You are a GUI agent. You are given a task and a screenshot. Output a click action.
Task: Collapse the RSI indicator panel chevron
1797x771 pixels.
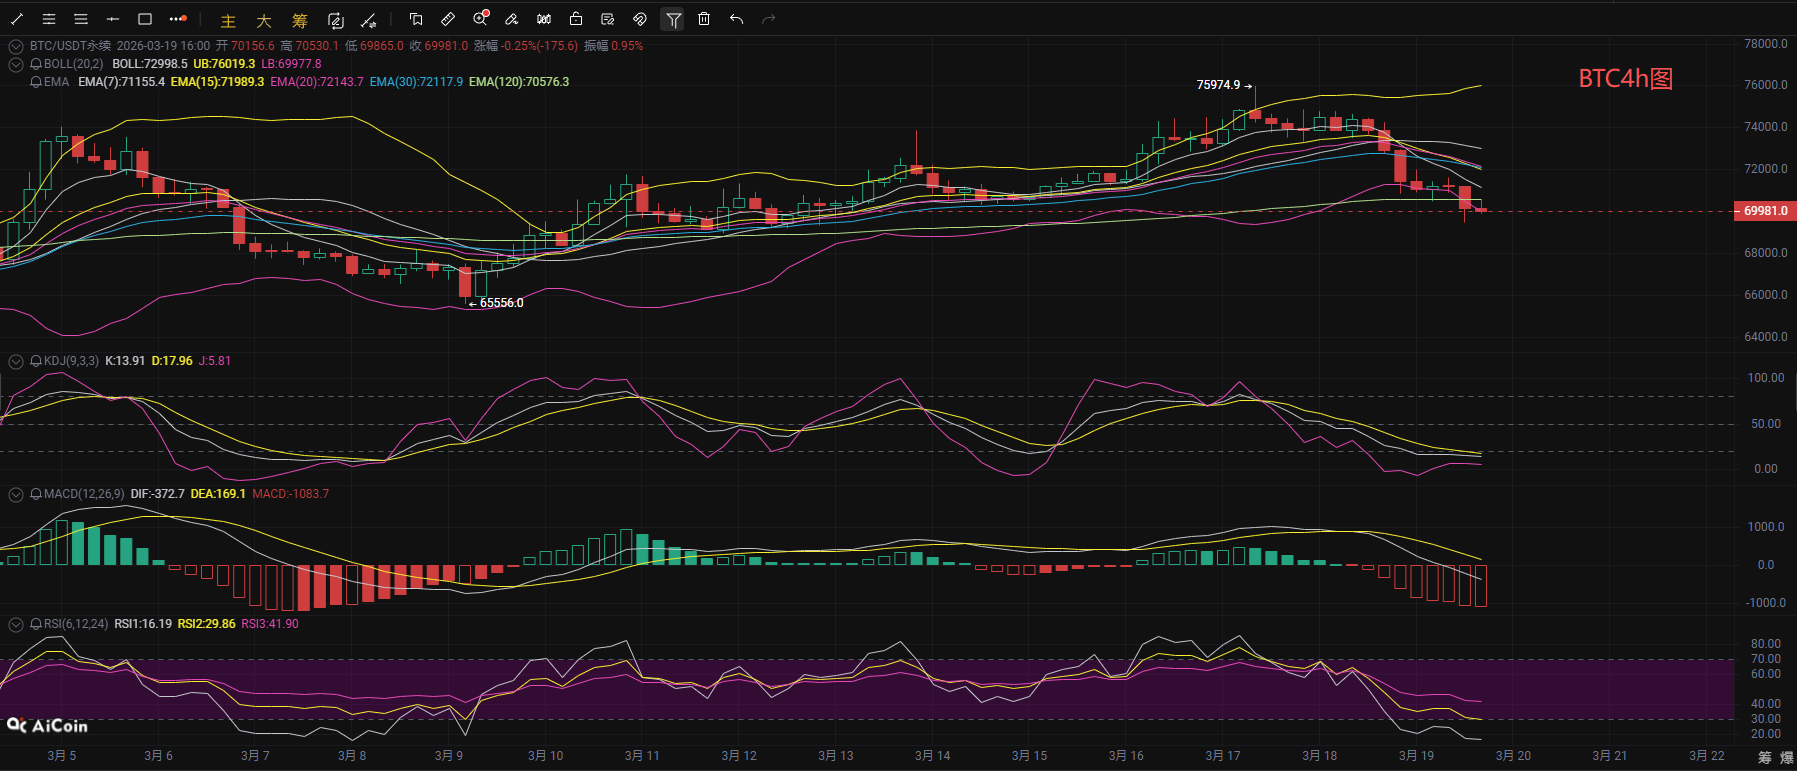(x=15, y=624)
